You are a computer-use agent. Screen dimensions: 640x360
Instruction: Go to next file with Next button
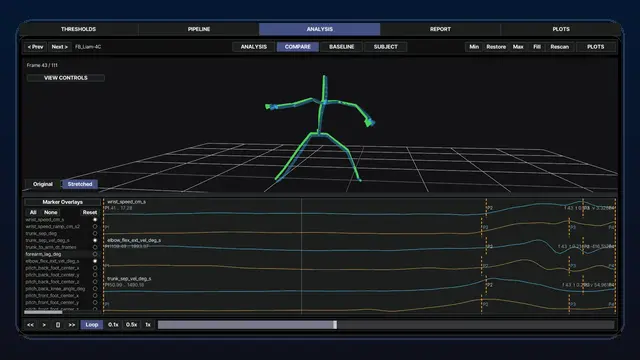click(60, 47)
